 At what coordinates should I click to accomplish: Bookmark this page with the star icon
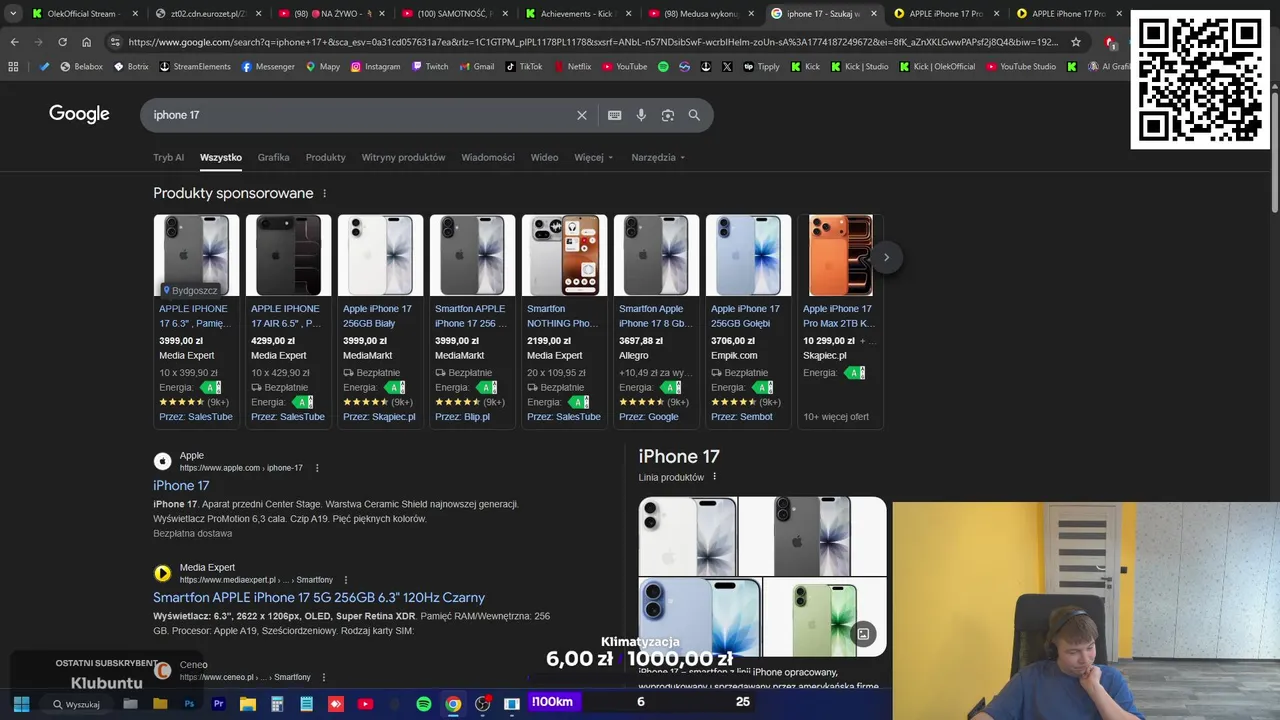[x=1076, y=42]
